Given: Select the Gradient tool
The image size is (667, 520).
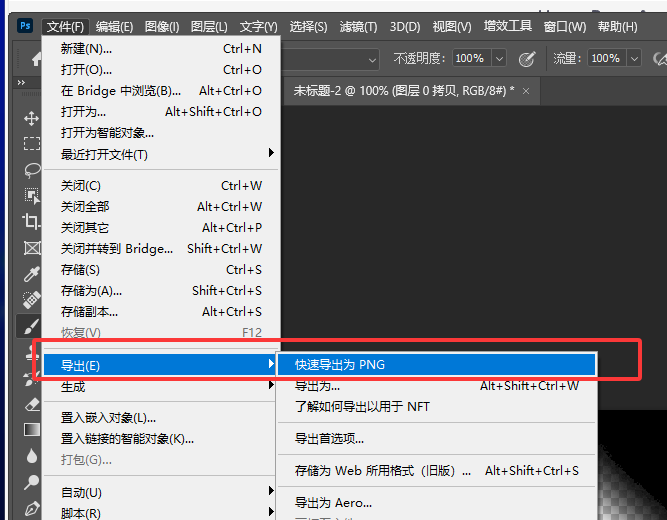Looking at the screenshot, I should (x=32, y=430).
